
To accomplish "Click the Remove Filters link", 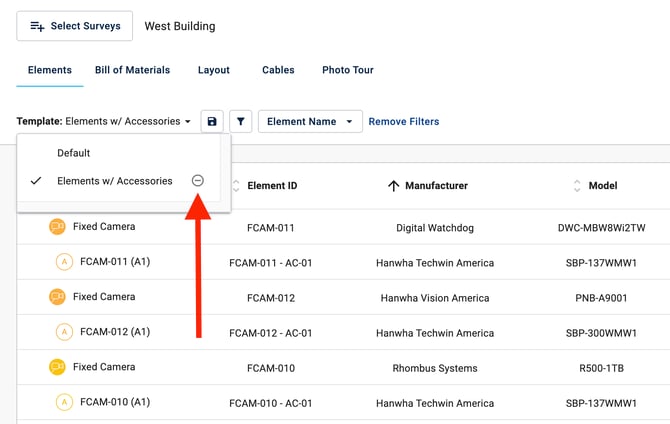I will (x=403, y=122).
